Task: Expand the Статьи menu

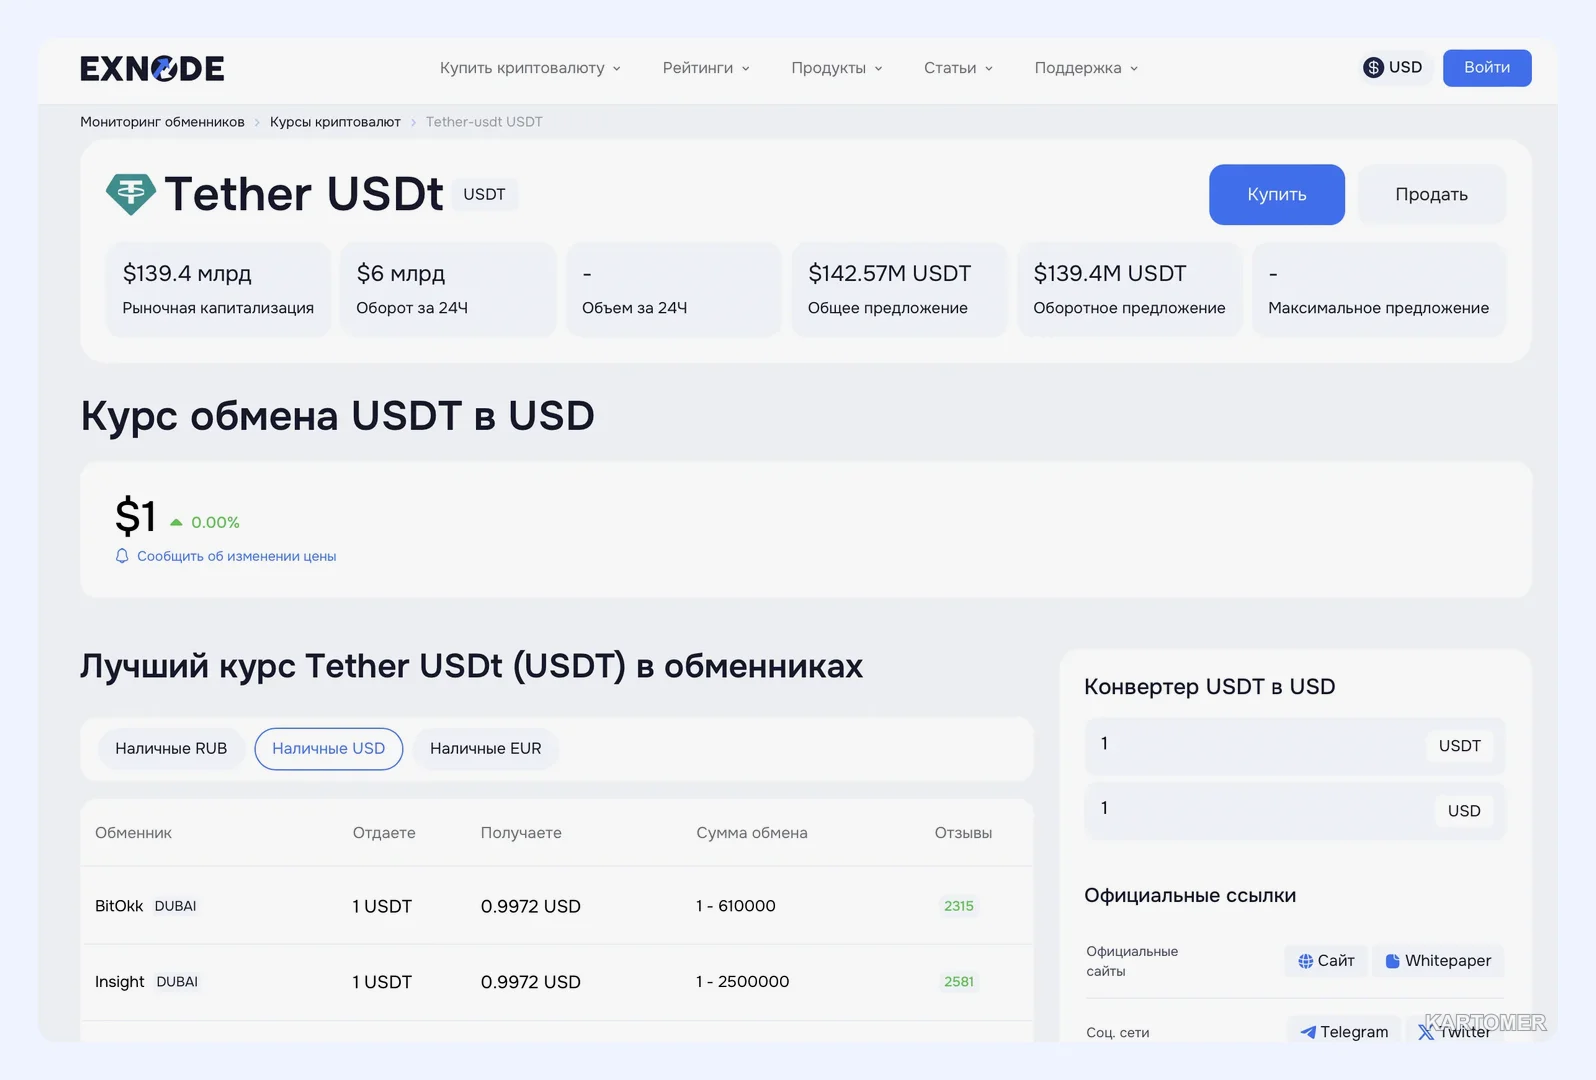Action: [958, 68]
